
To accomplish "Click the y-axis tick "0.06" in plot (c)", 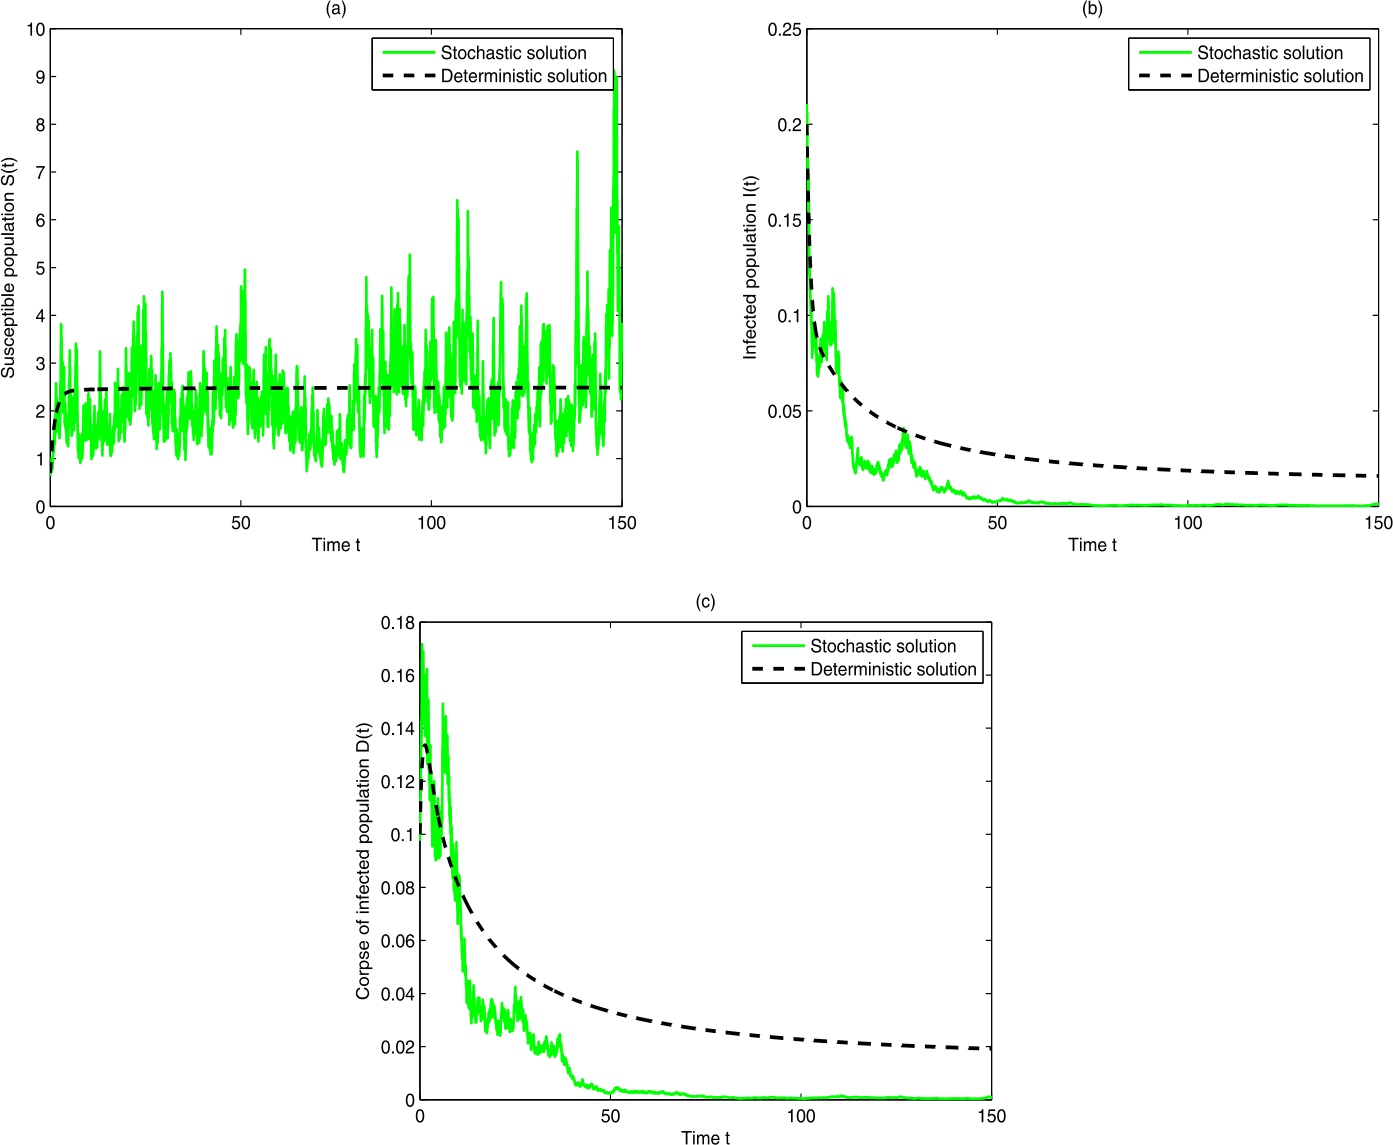I will [398, 941].
